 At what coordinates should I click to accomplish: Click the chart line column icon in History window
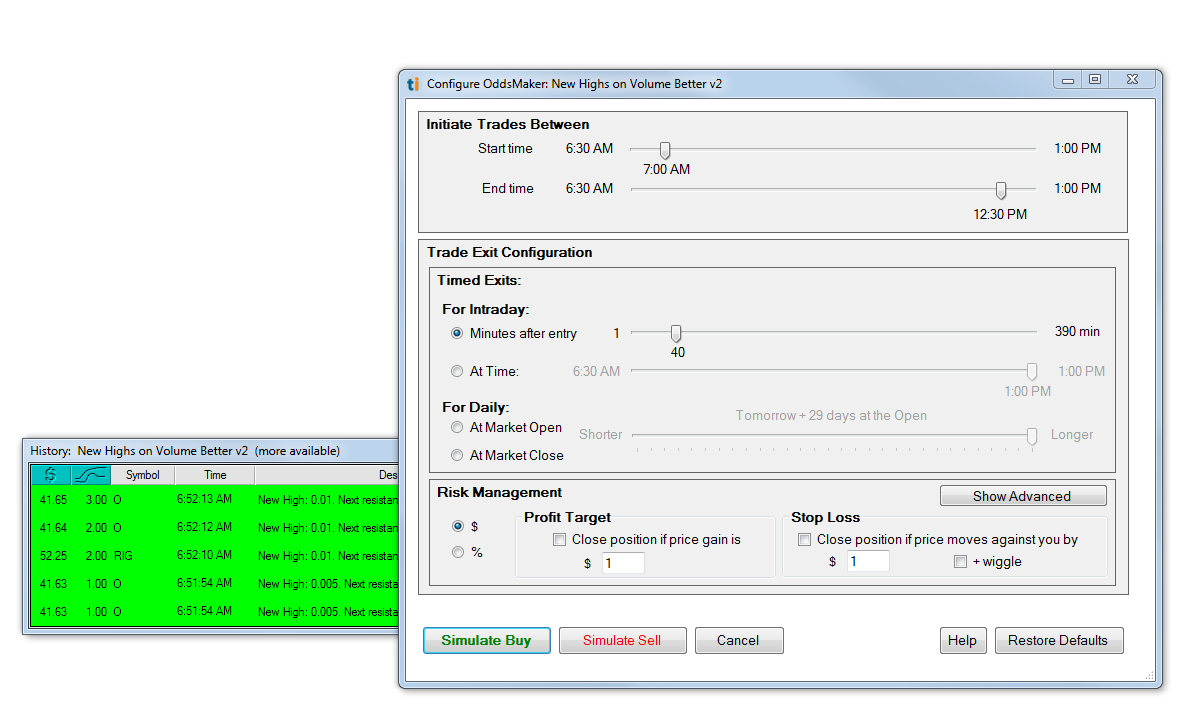(x=91, y=475)
